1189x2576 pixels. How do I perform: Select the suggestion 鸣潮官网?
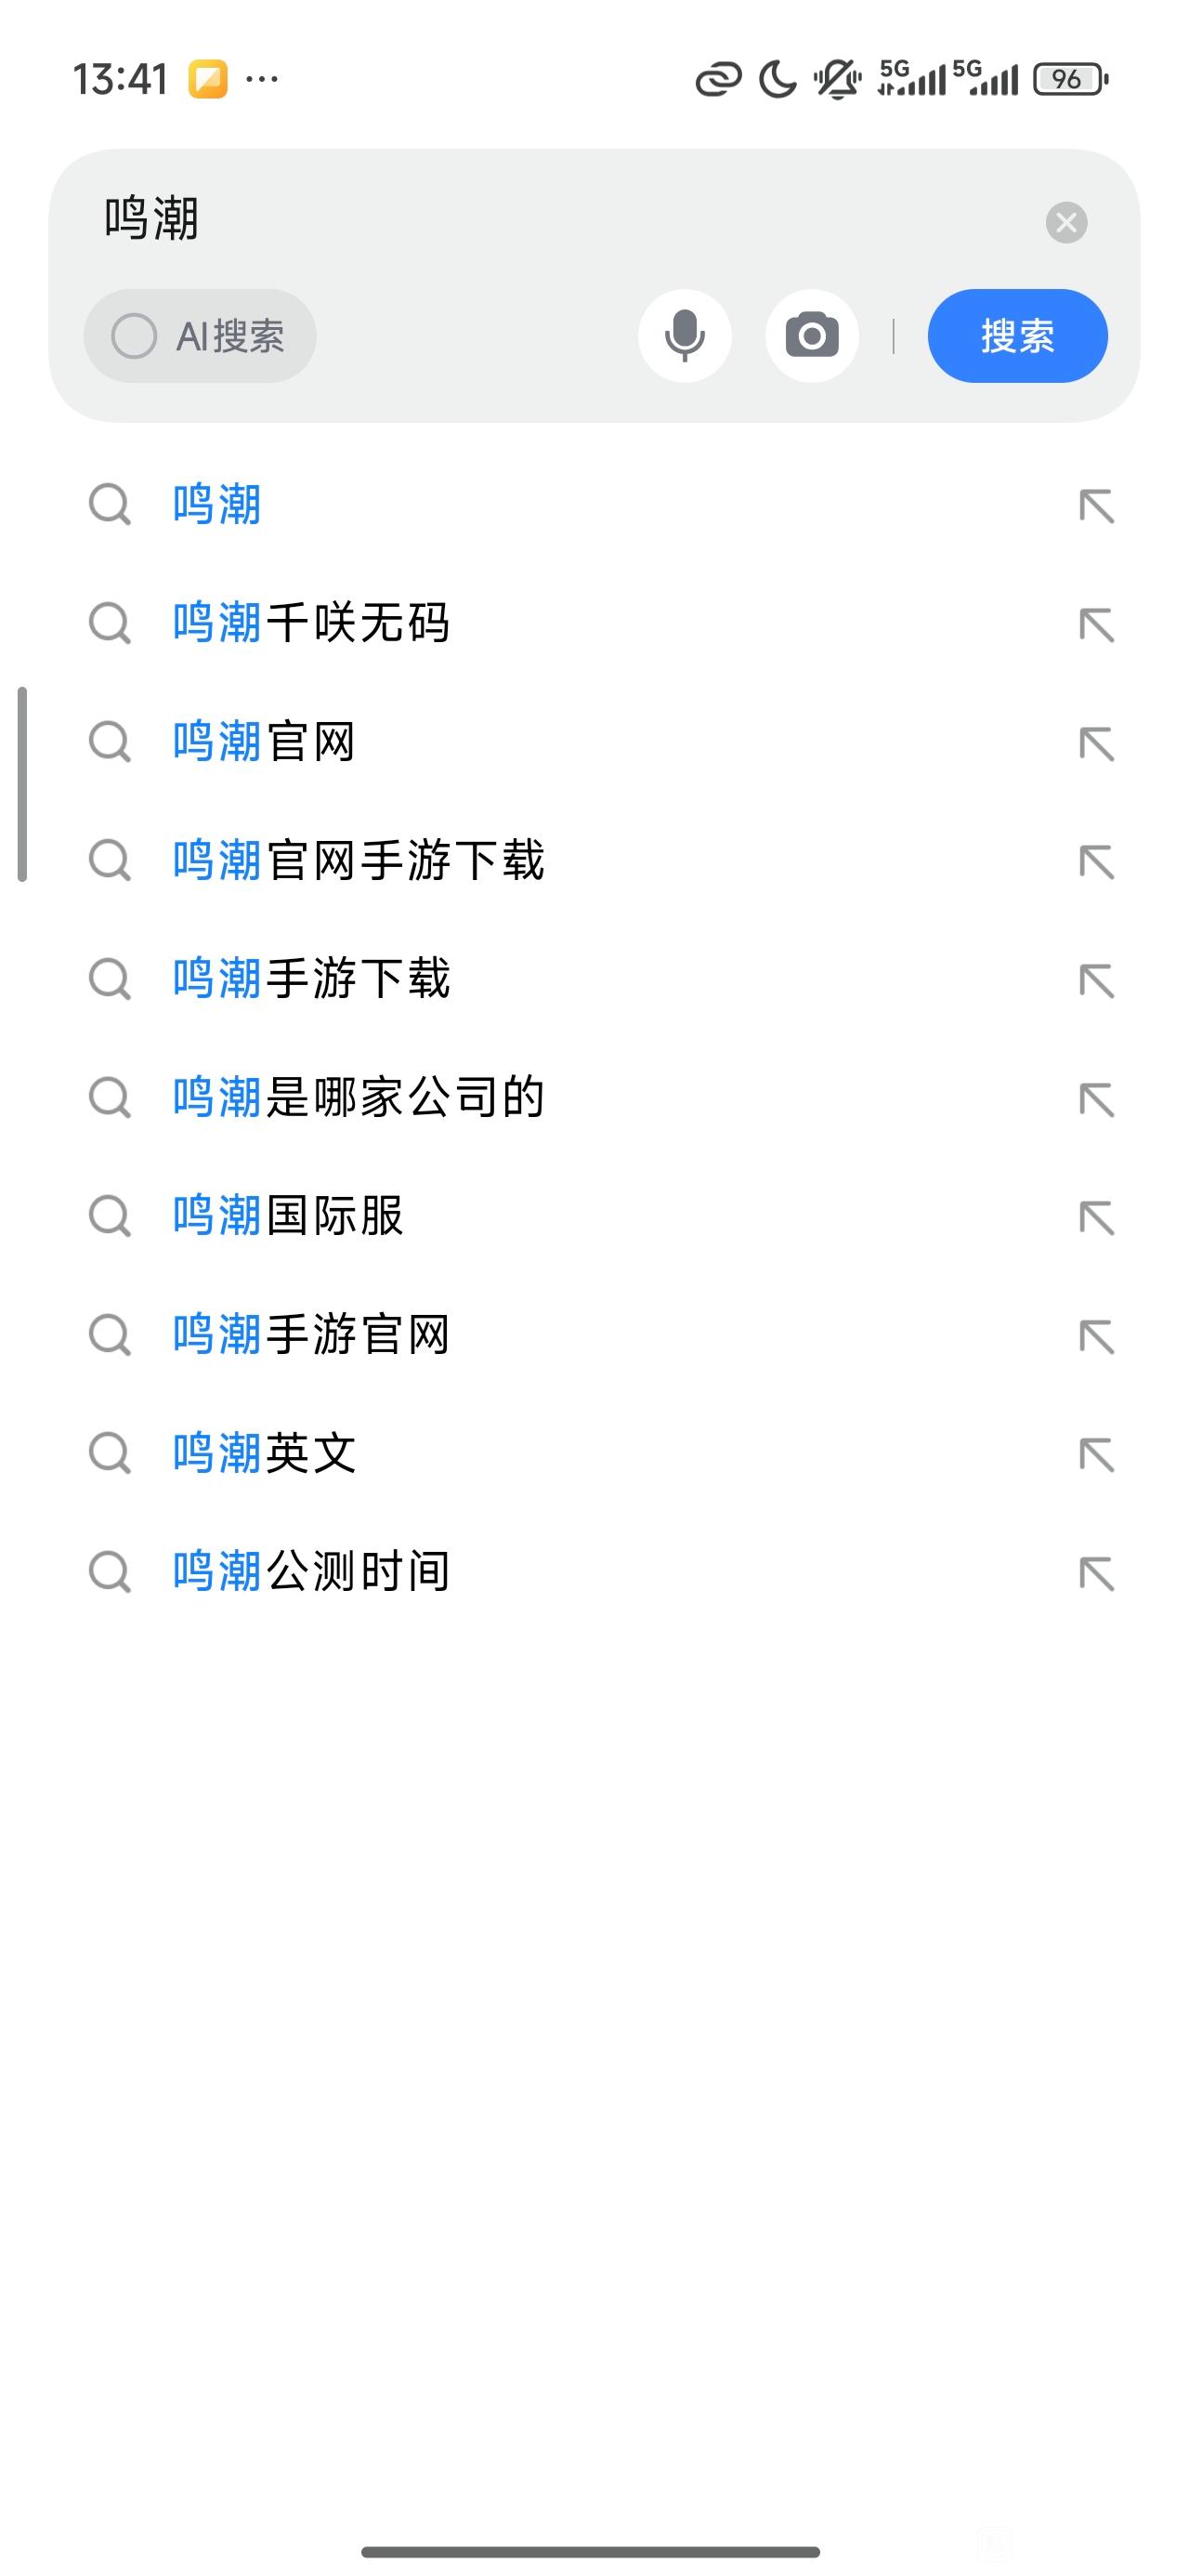(x=264, y=742)
